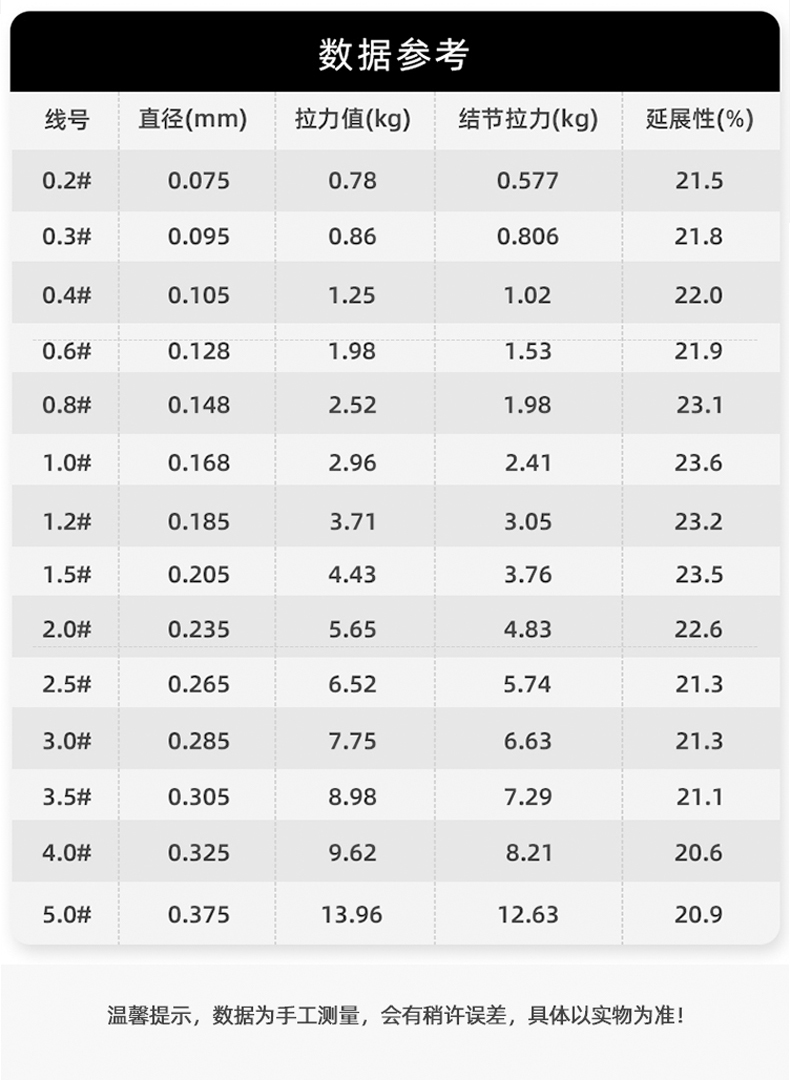
Task: Click the 0.2# line number cell
Action: pos(67,180)
